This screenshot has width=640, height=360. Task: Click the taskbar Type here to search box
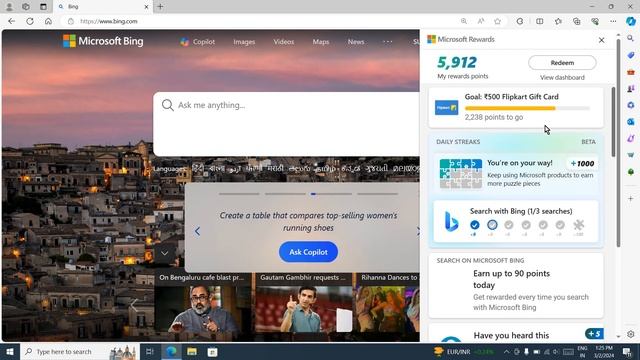80,351
